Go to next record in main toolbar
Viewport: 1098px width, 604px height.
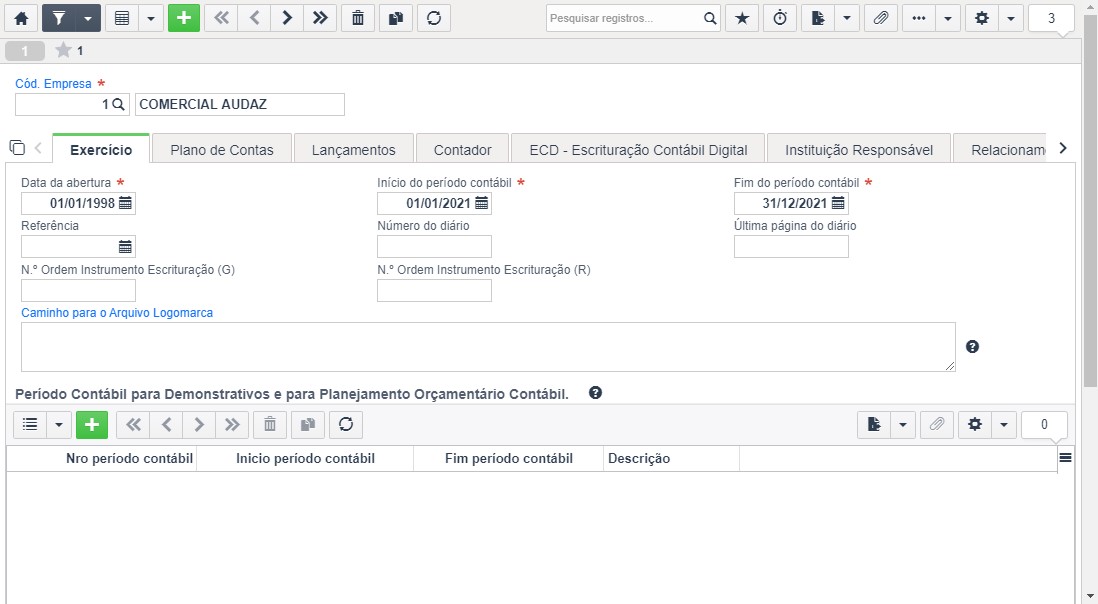pyautogui.click(x=287, y=18)
